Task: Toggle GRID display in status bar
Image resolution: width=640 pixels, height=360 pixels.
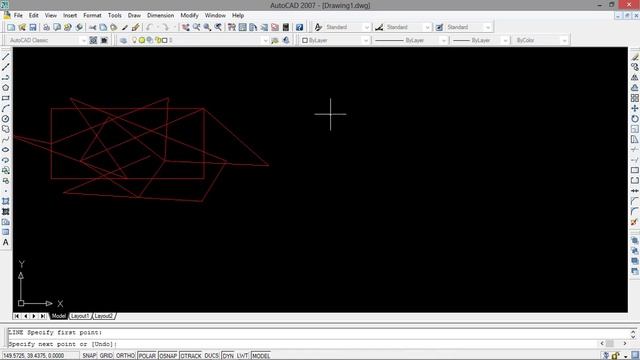Action: pyautogui.click(x=106, y=356)
